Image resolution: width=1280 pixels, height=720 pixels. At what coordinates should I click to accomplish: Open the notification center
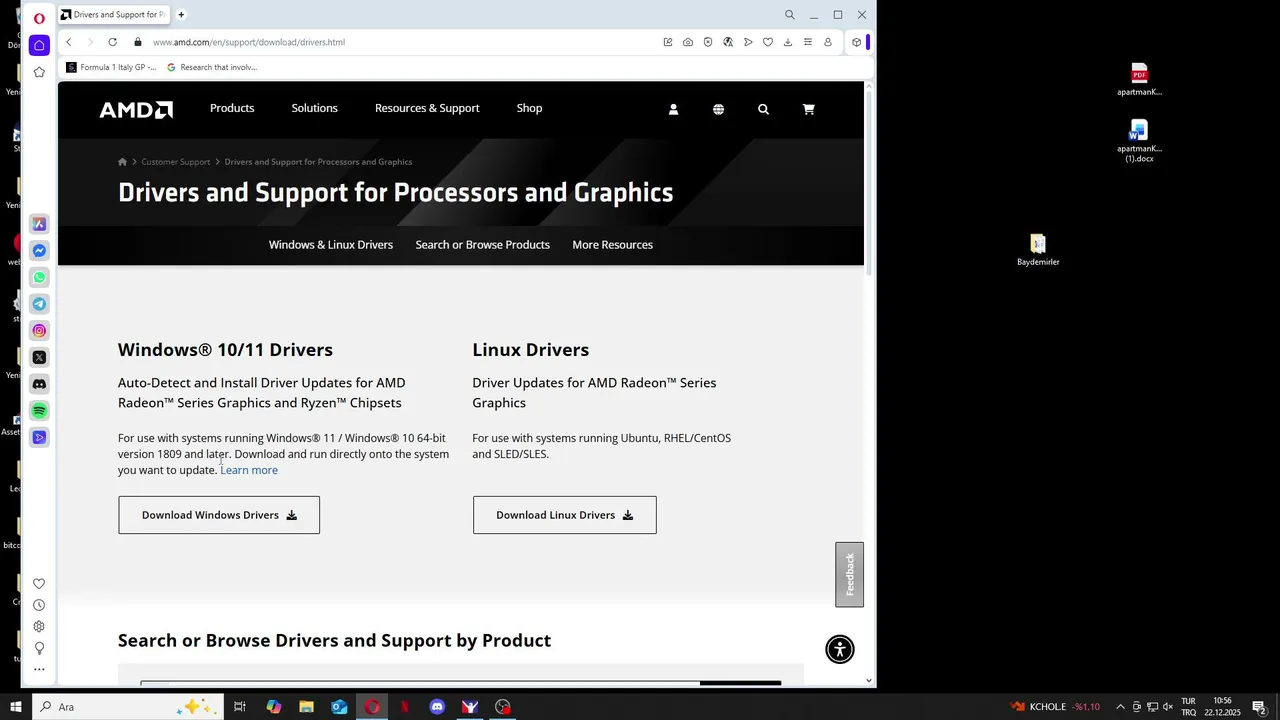point(1260,707)
